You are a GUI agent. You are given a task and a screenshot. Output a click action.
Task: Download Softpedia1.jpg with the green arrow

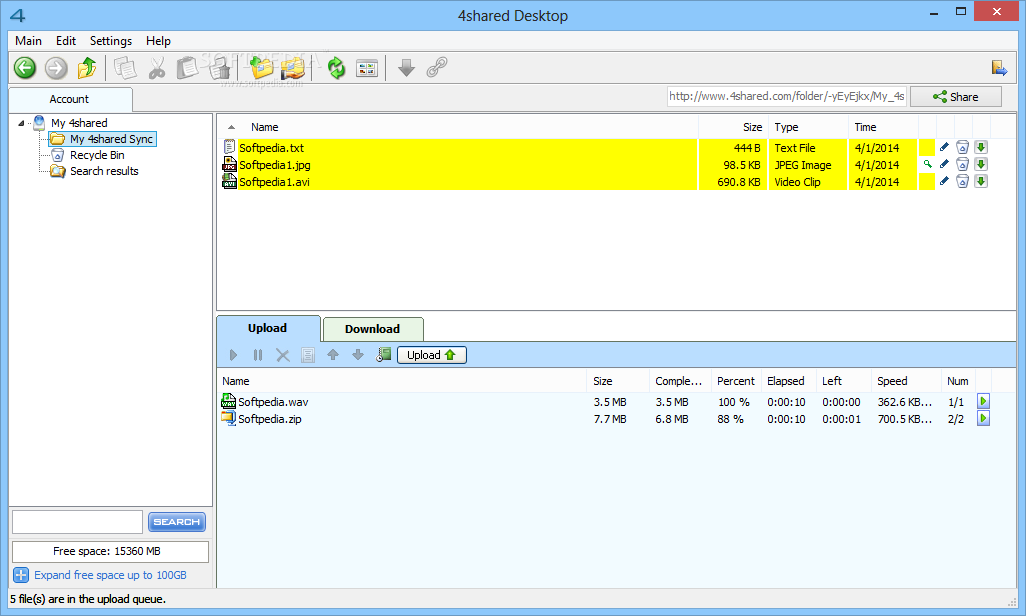tap(981, 164)
